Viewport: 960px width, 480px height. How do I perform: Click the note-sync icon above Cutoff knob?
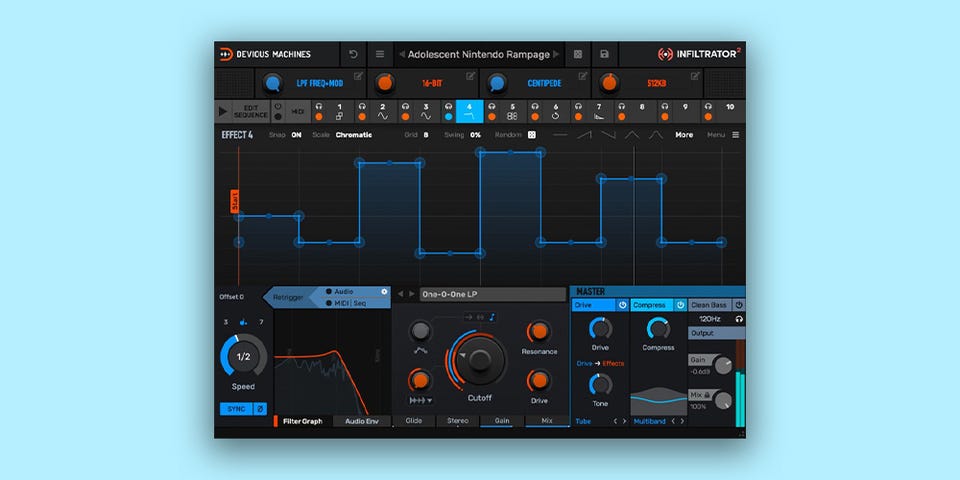[x=492, y=317]
